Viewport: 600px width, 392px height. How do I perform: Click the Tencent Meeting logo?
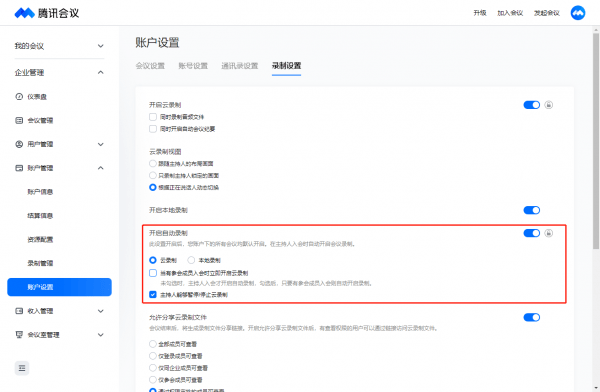47,13
